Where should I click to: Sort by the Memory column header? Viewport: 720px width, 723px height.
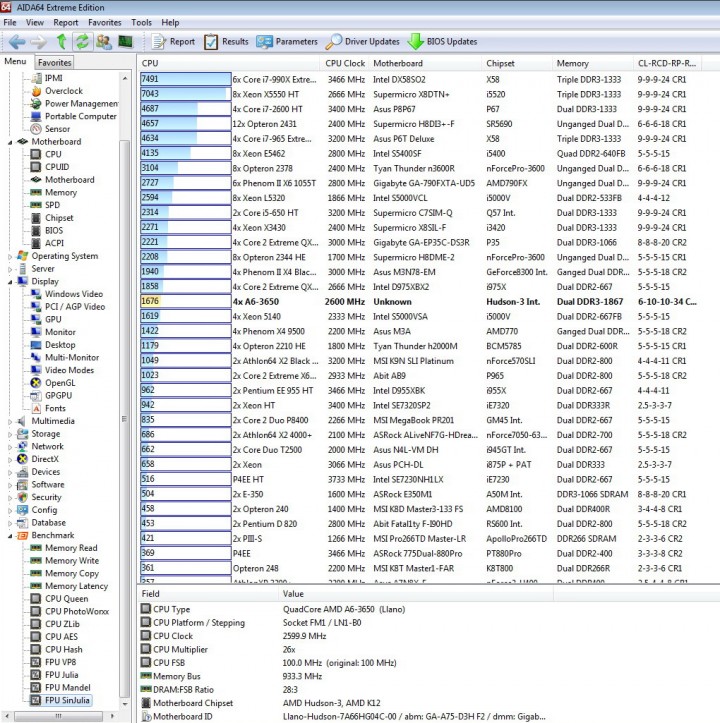[x=593, y=64]
